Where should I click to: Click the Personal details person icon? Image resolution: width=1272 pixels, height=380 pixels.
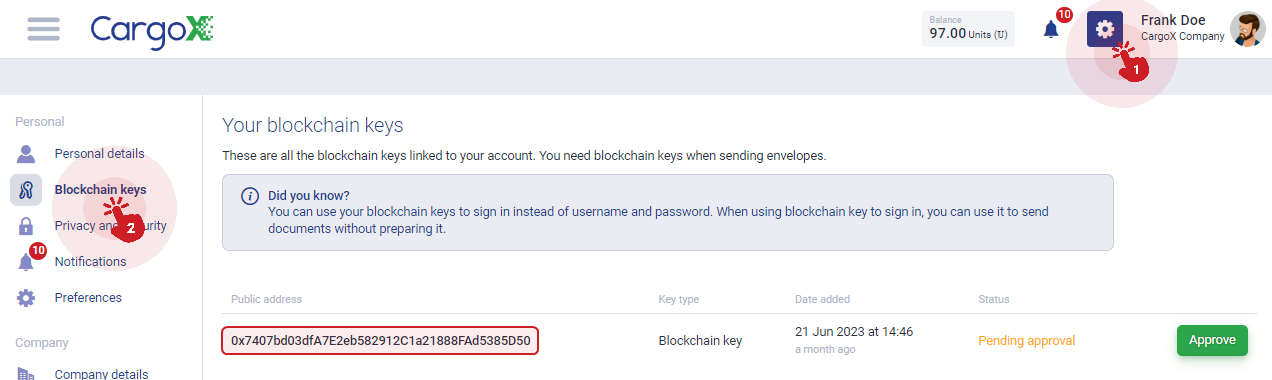26,153
